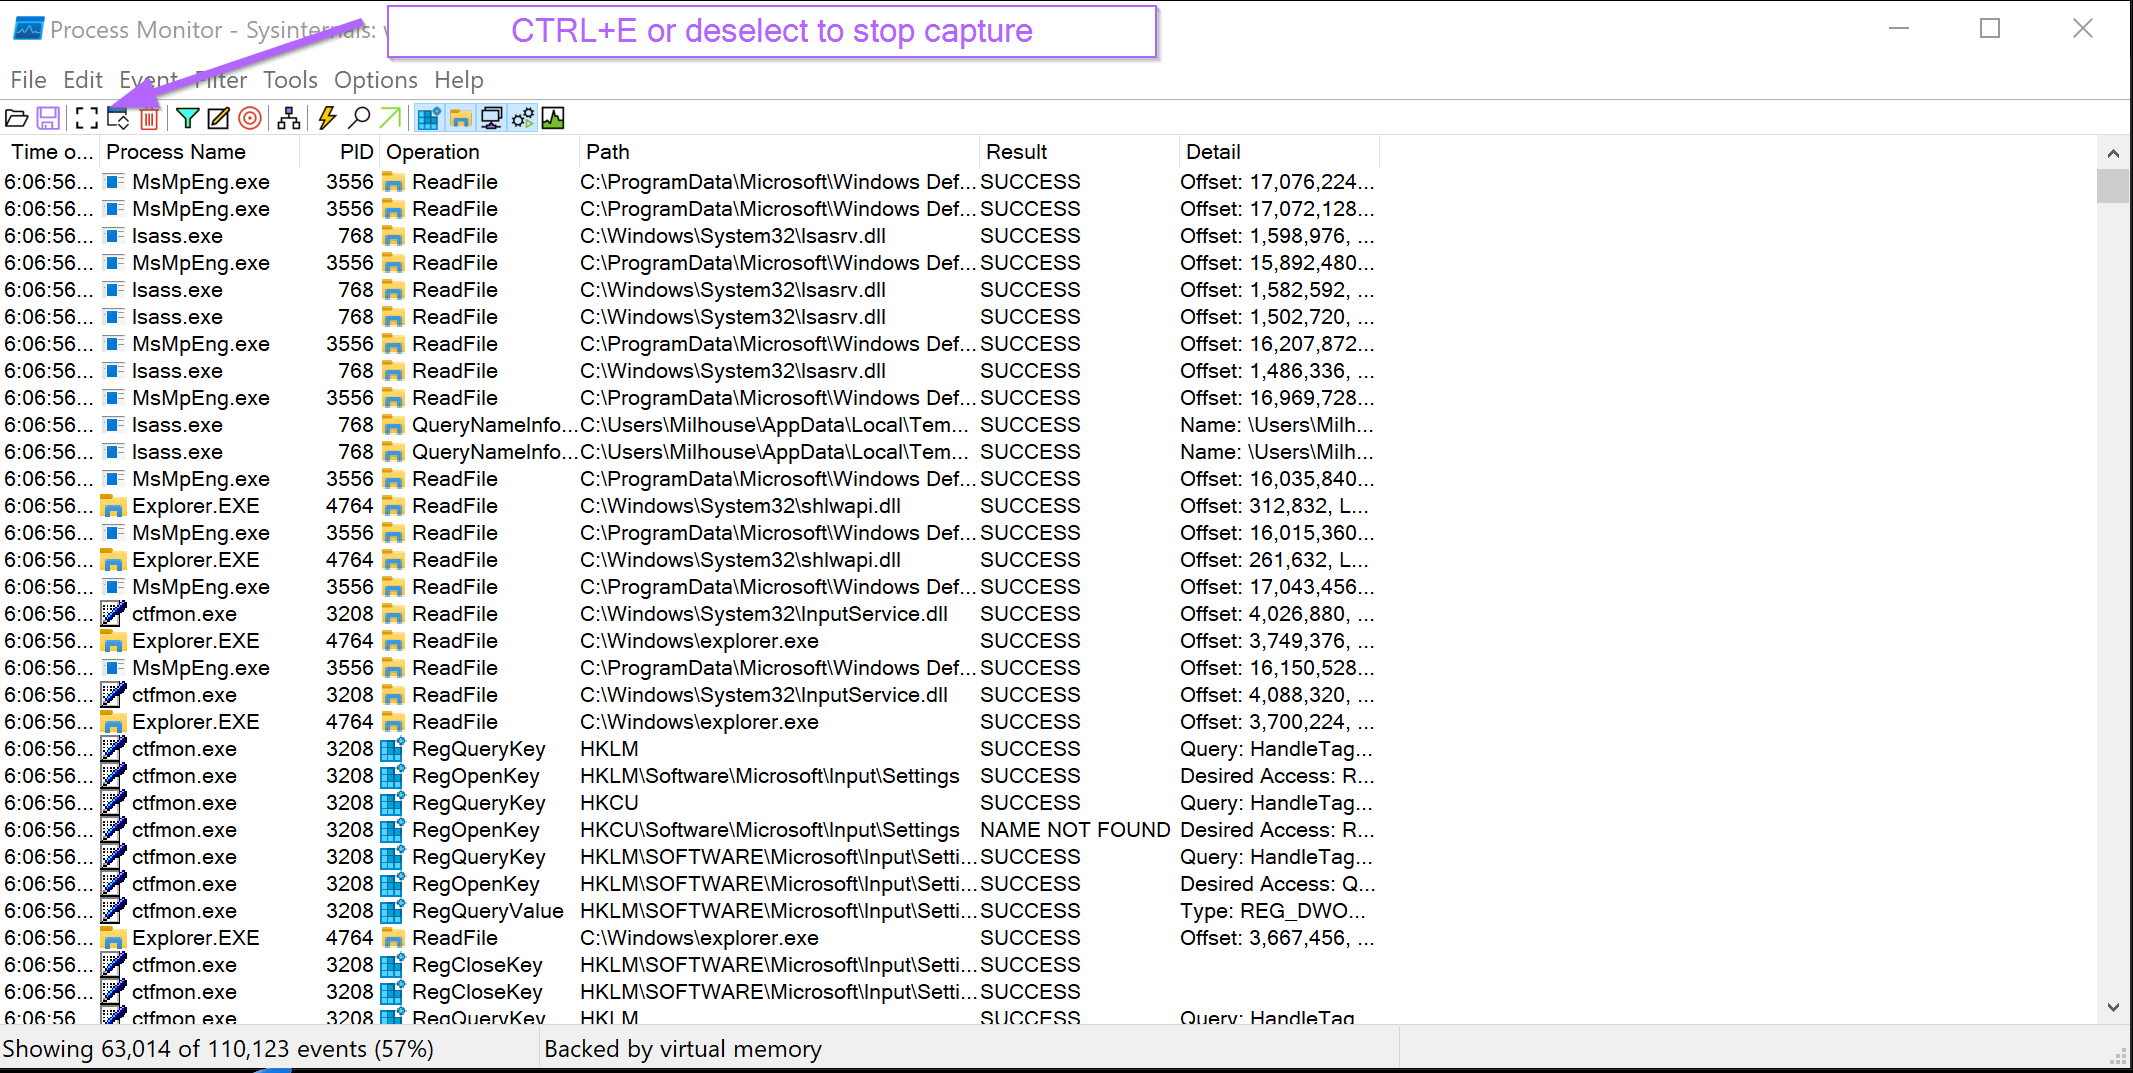Select the Offset: 15,892,480 detail cell

[x=1277, y=263]
